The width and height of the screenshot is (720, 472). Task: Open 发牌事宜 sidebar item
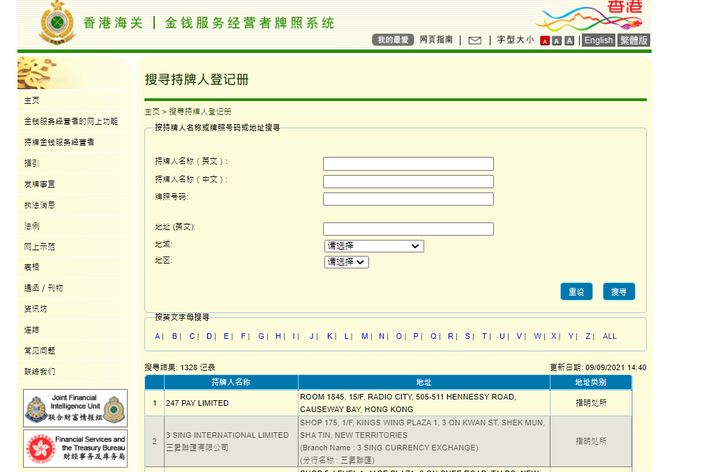[x=39, y=184]
